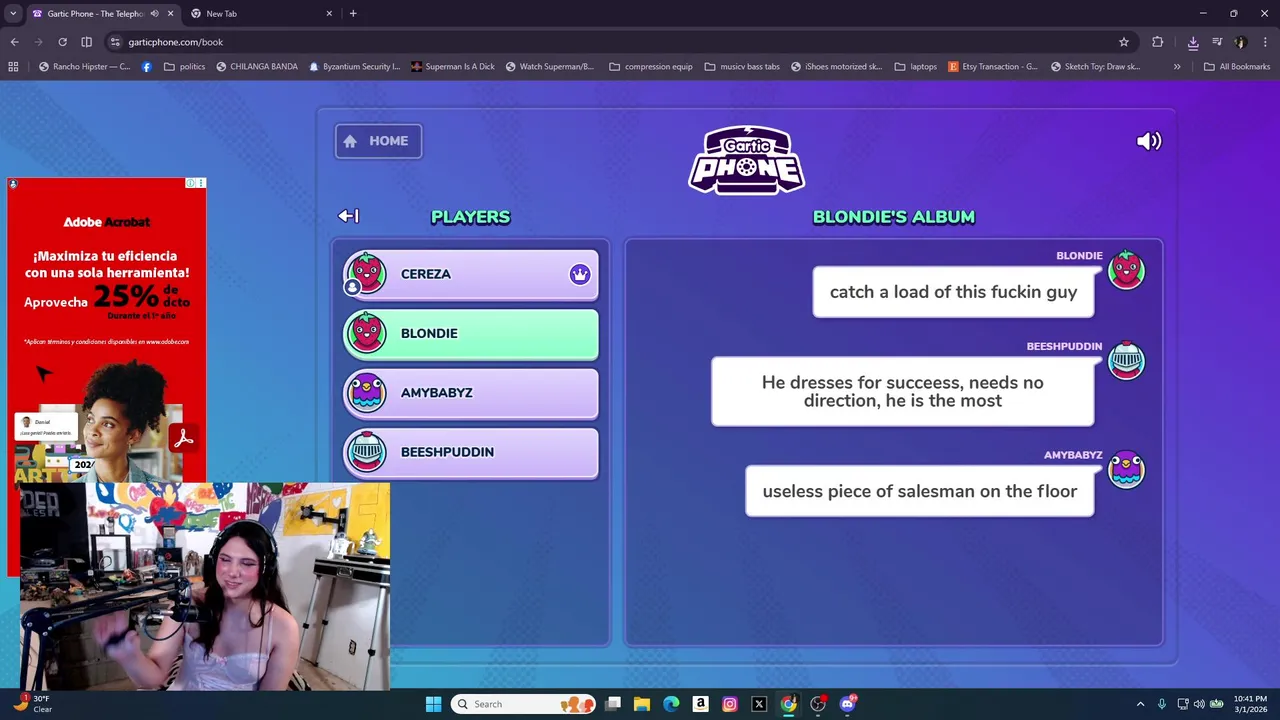Image resolution: width=1280 pixels, height=720 pixels.
Task: Open Instagram from the taskbar
Action: pos(730,704)
